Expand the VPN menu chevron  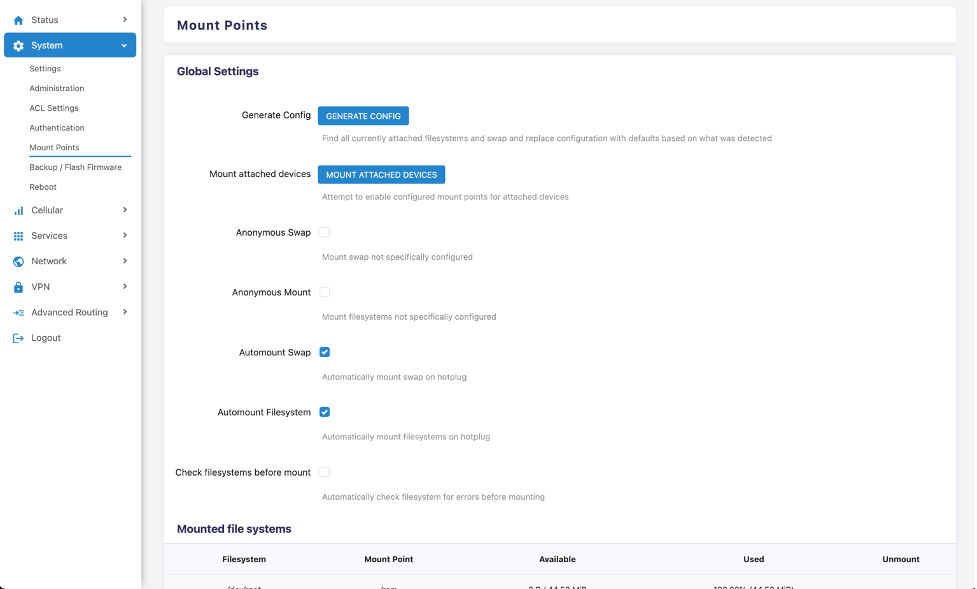125,286
